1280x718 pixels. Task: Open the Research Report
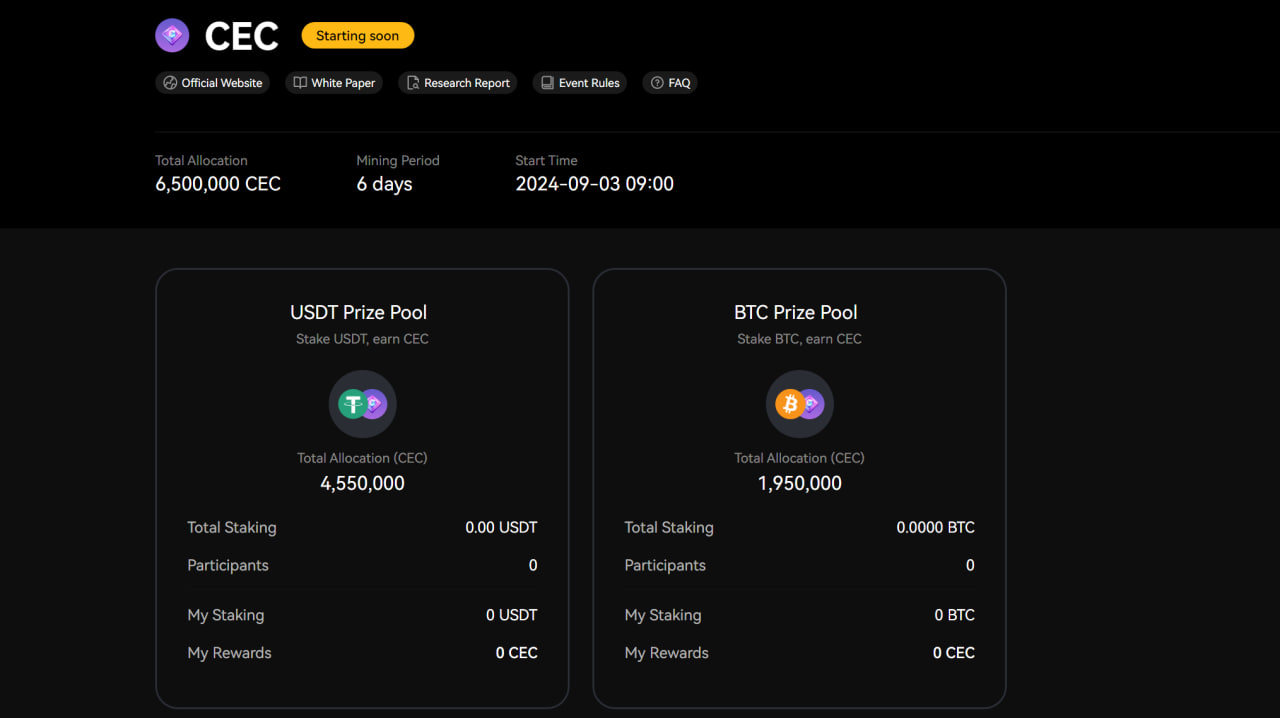pos(467,83)
